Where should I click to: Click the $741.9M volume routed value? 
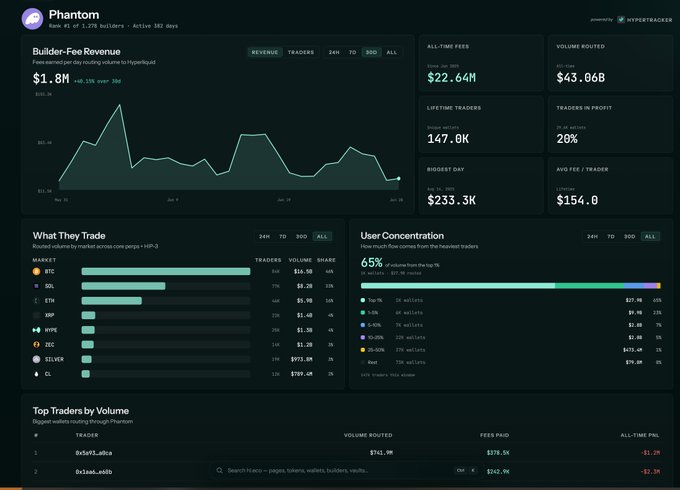[381, 453]
